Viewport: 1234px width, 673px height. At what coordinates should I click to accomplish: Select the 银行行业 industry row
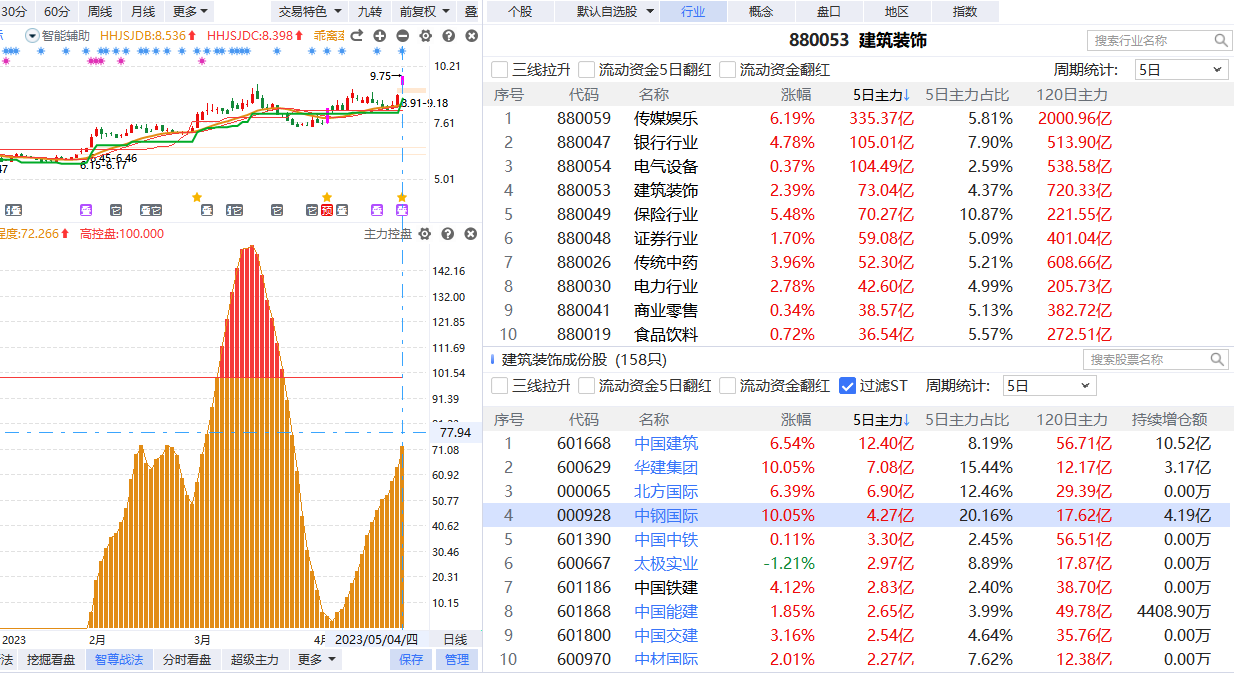click(858, 143)
